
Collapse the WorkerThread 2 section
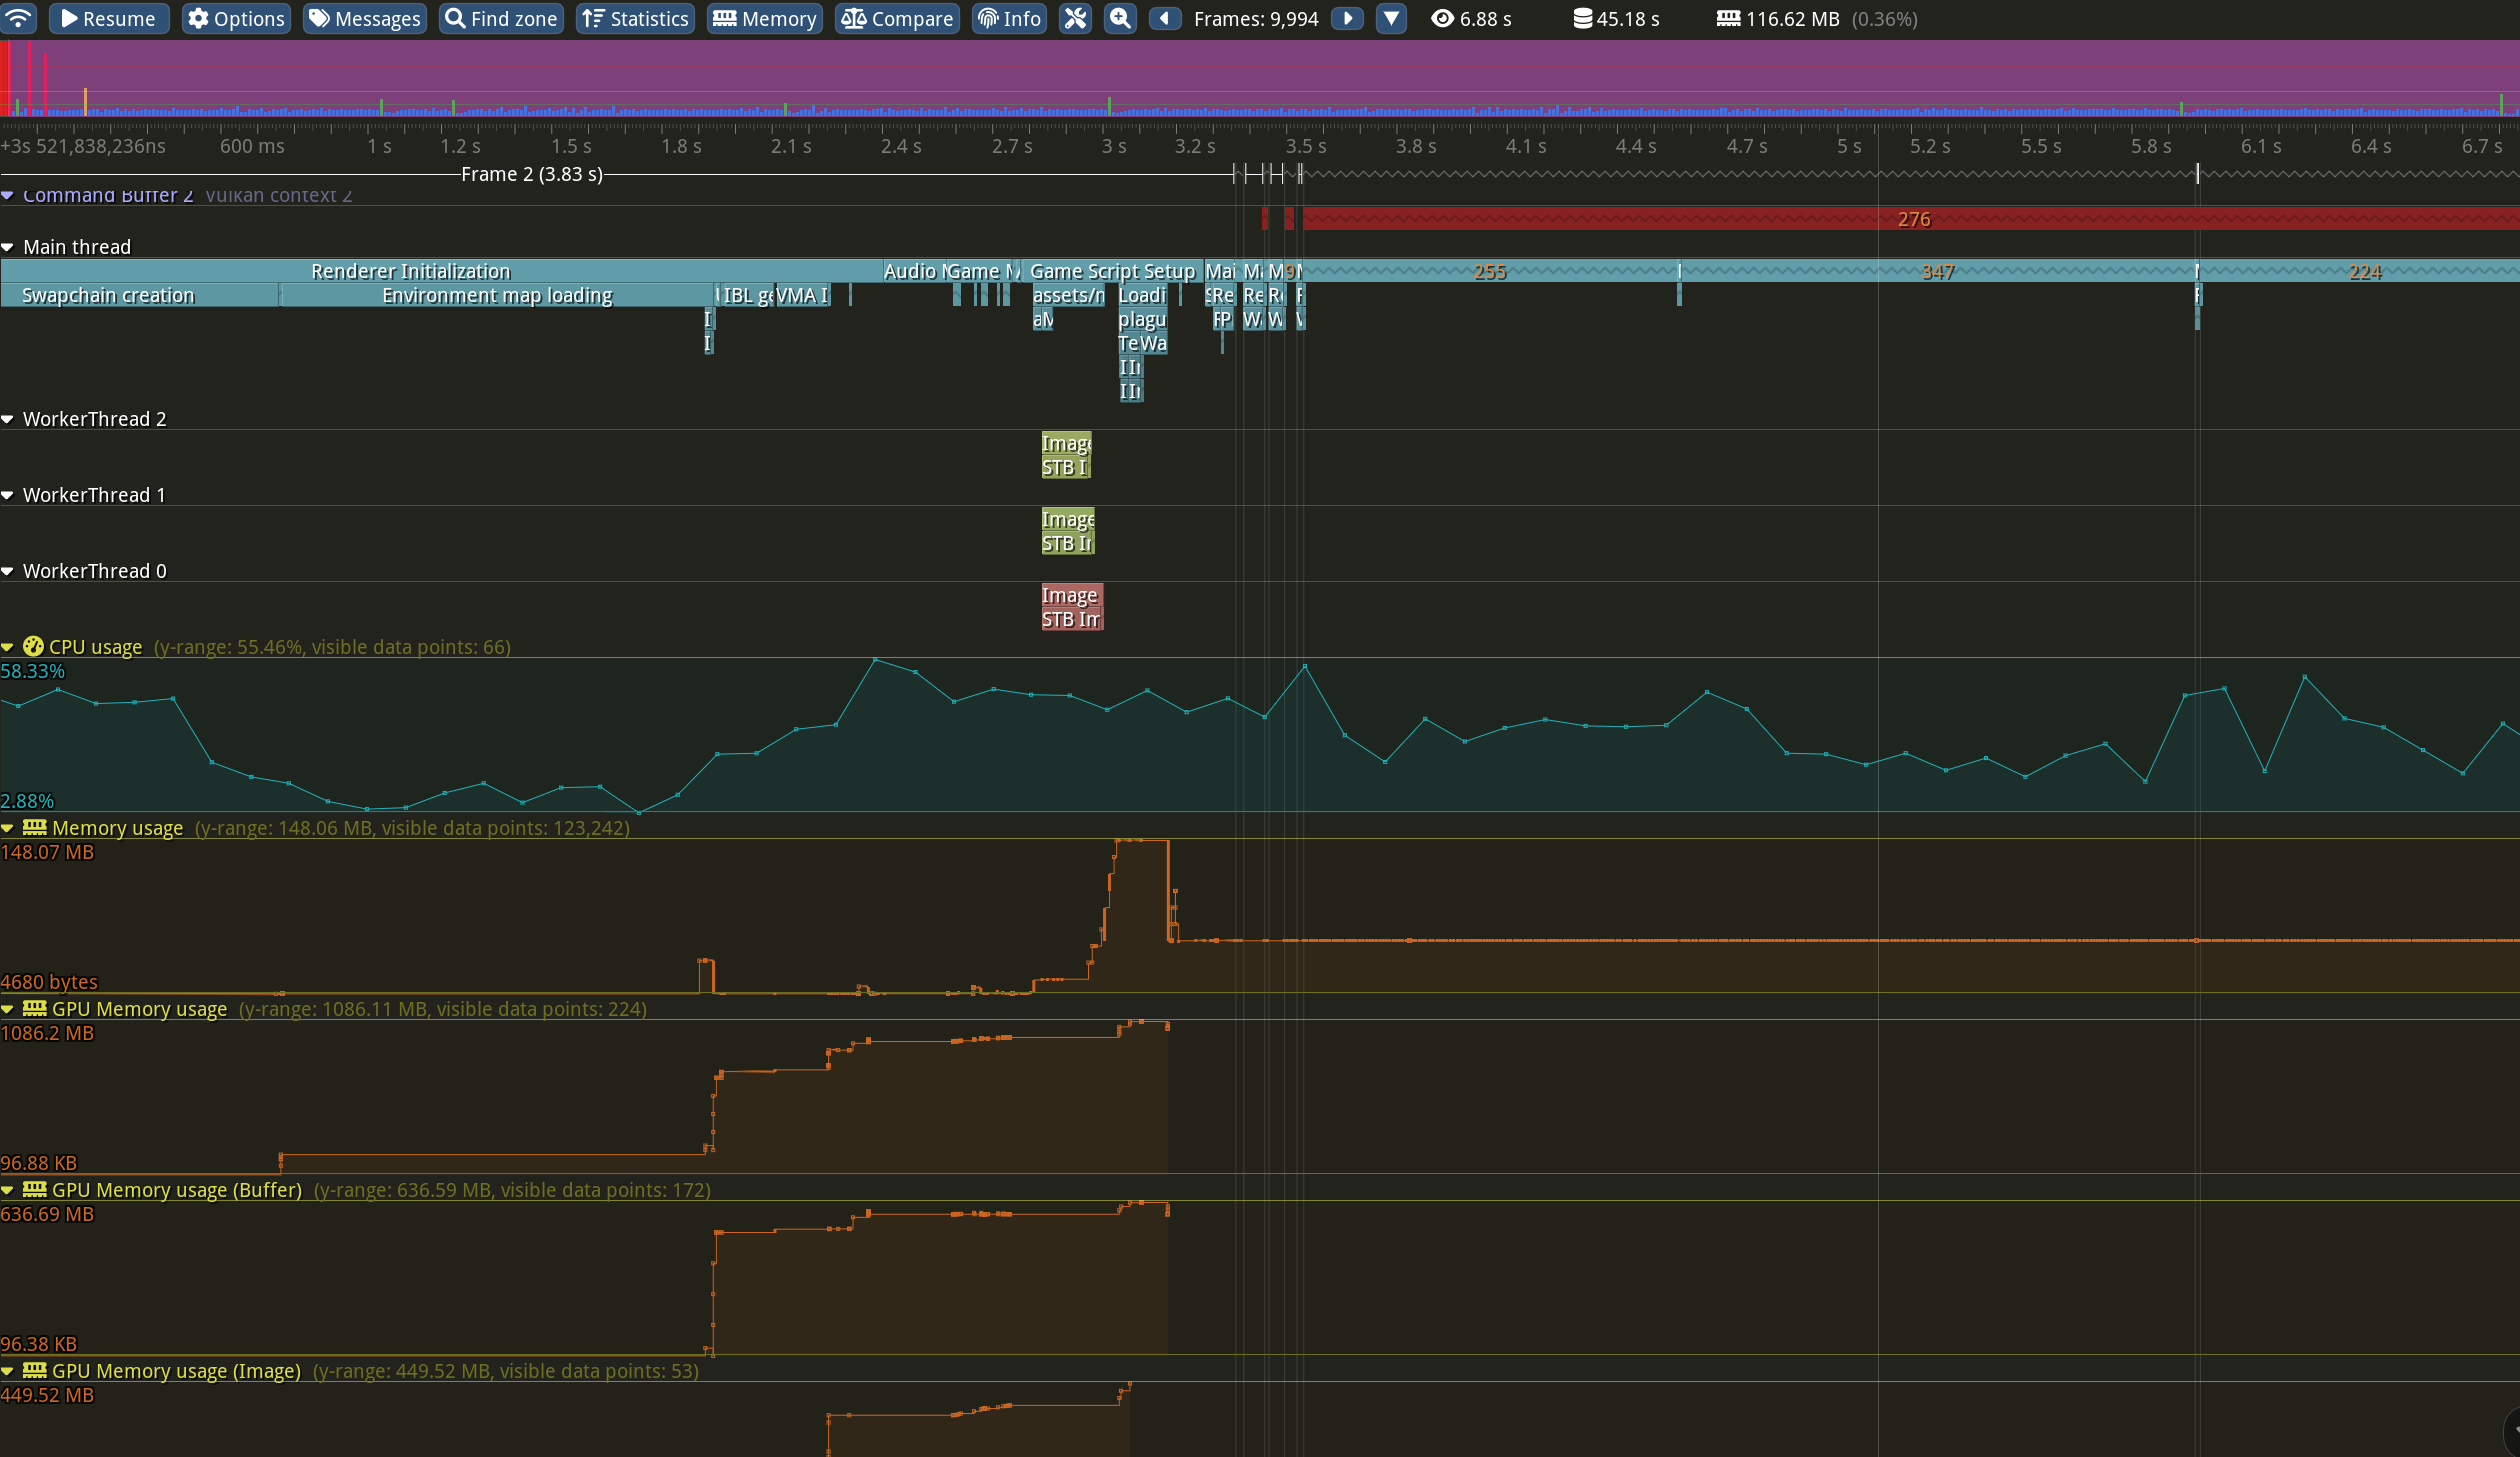[8, 419]
